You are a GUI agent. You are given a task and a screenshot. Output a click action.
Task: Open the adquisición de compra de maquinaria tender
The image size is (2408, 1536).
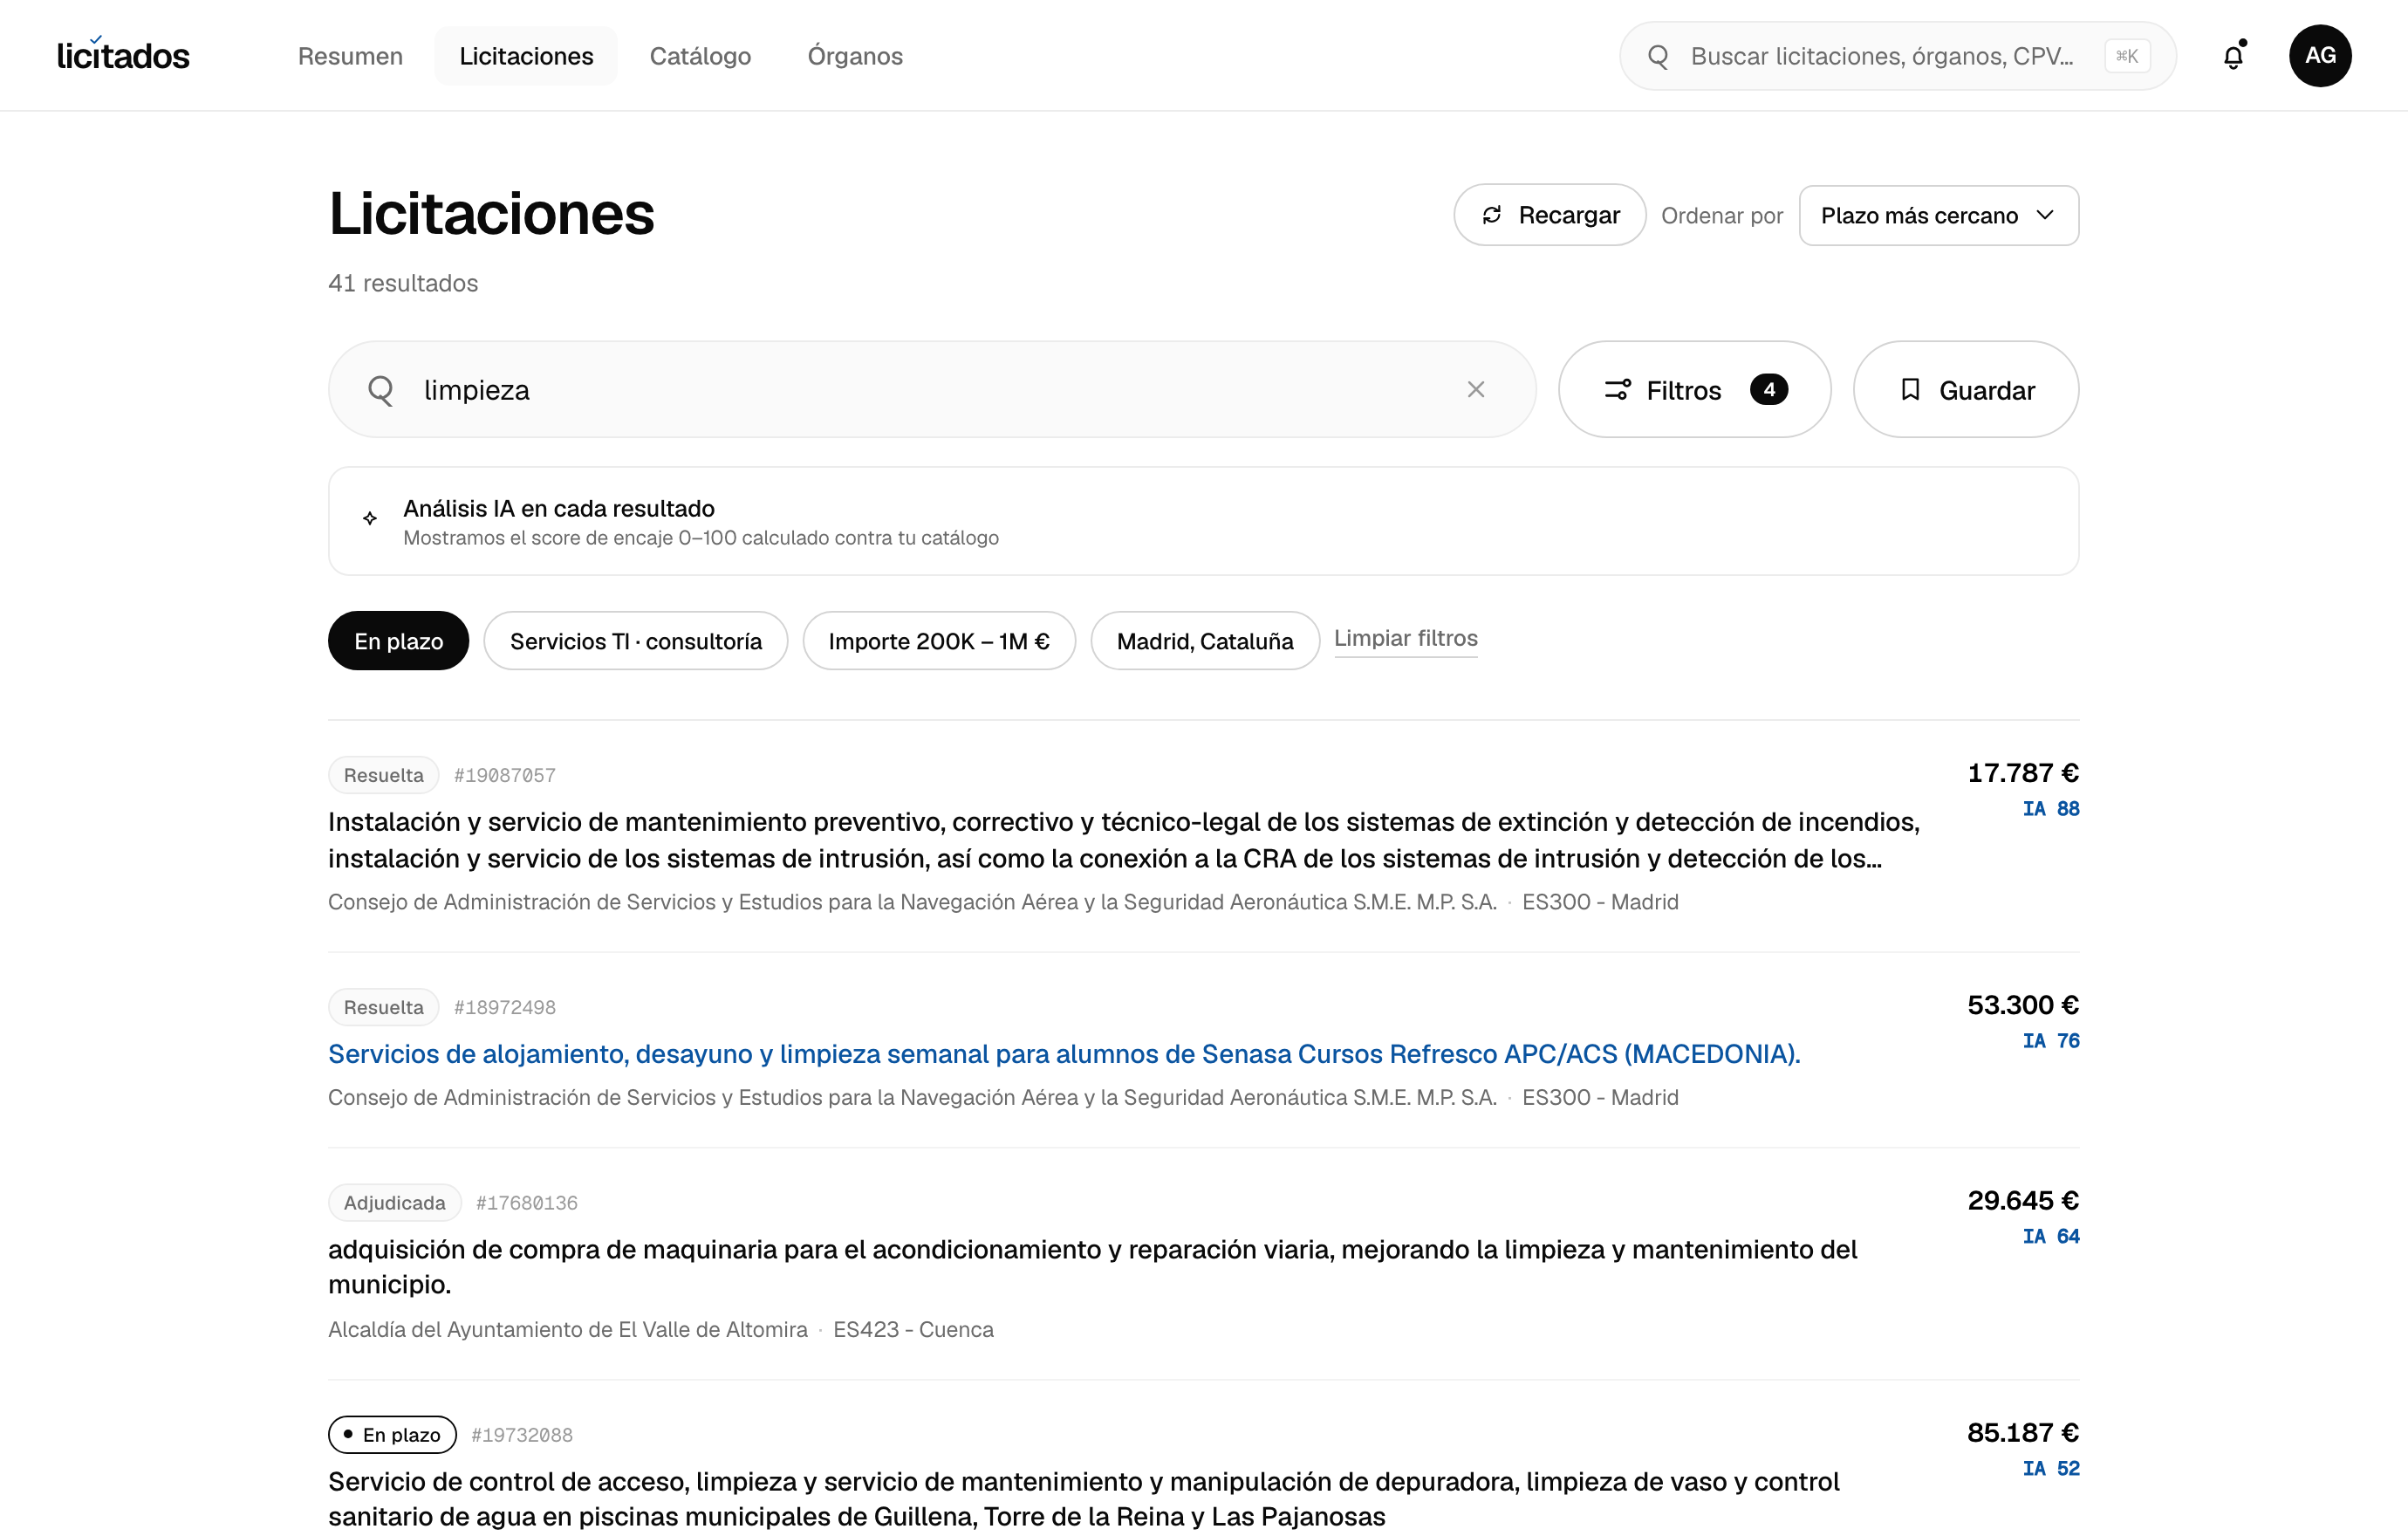(x=1092, y=1267)
